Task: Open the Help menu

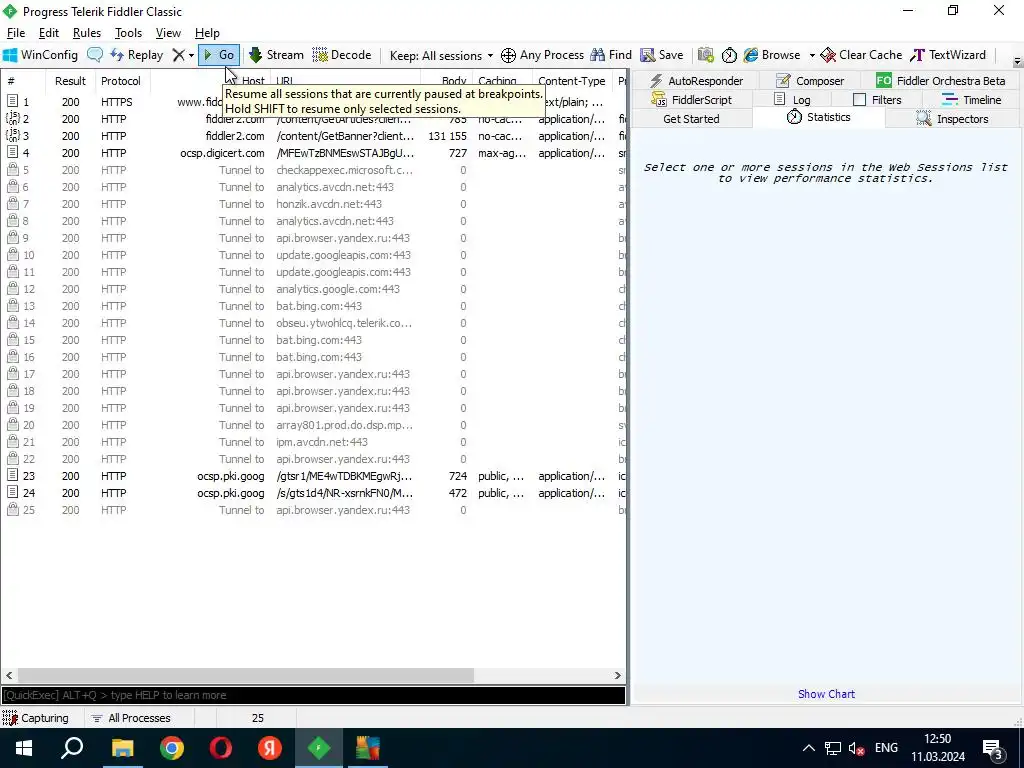Action: [x=207, y=33]
